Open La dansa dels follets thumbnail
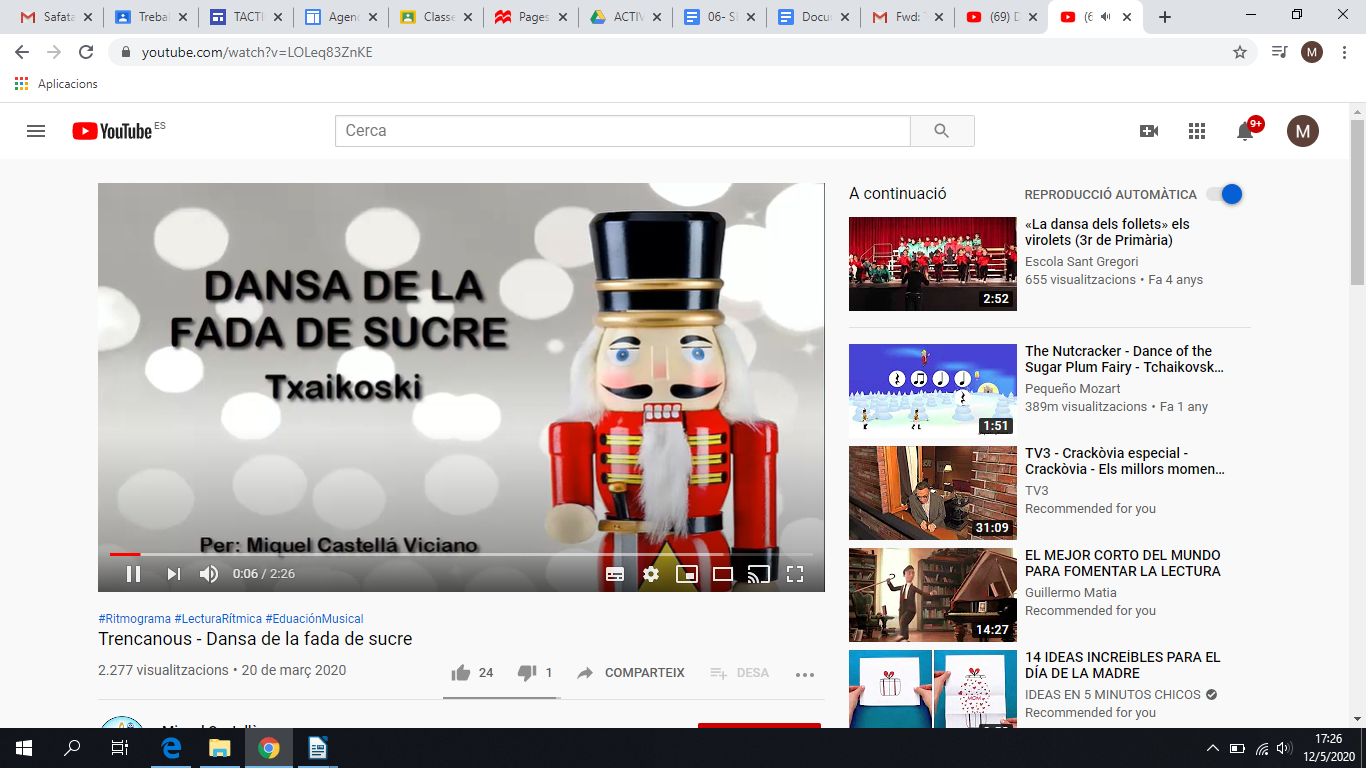 point(933,264)
